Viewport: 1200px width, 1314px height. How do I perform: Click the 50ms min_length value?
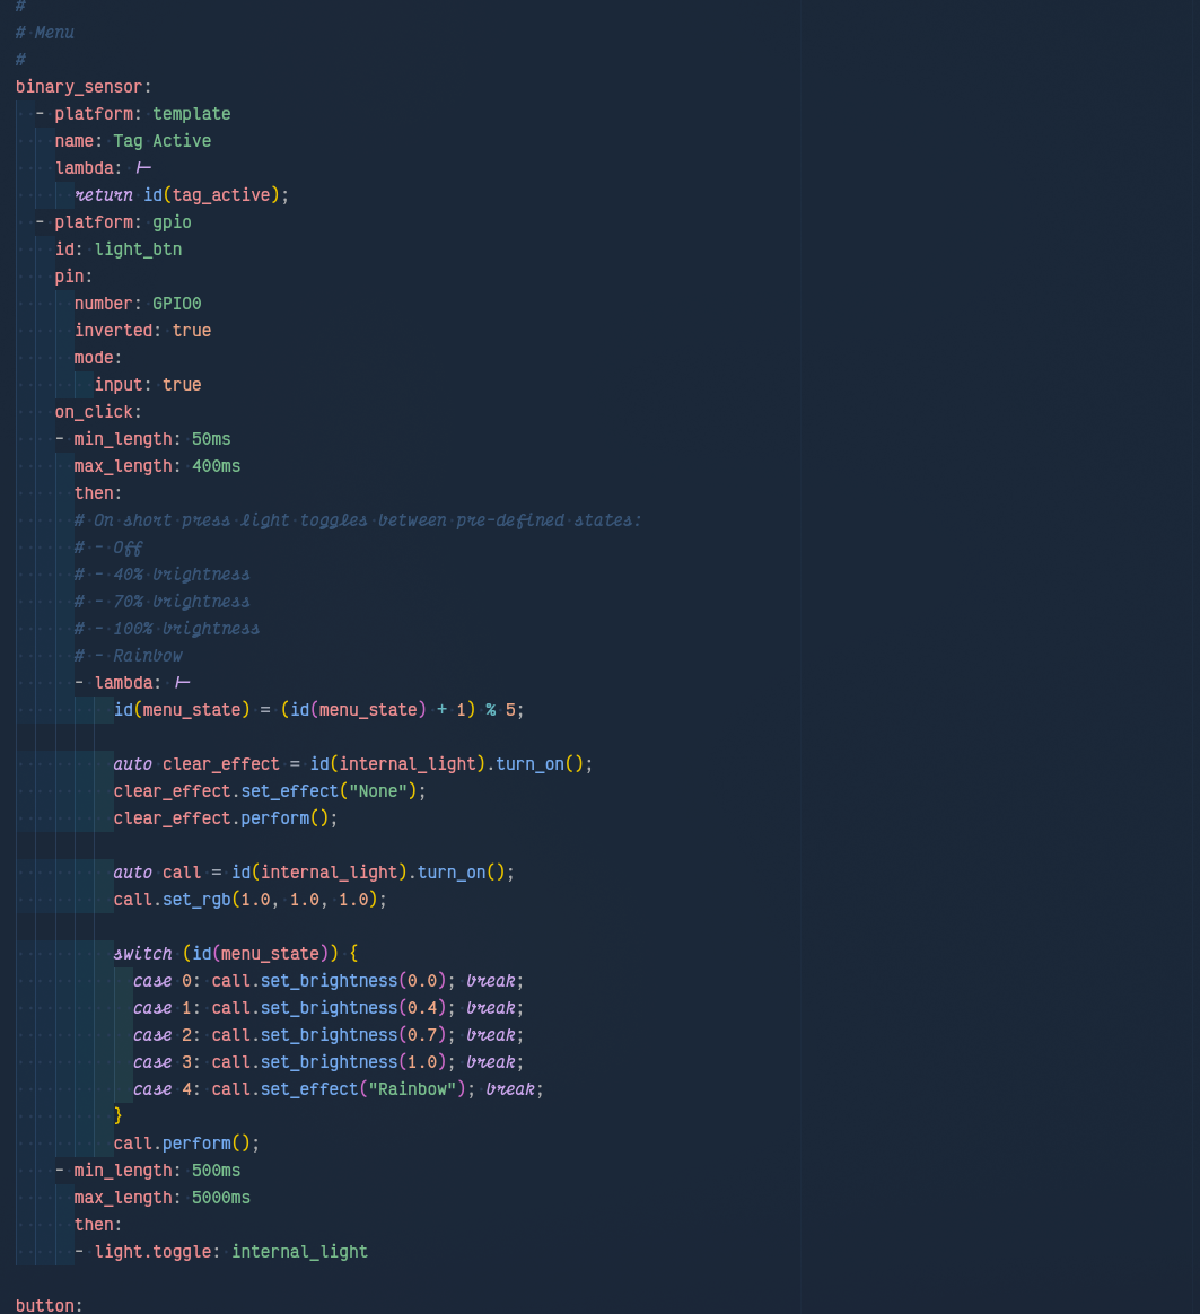click(x=211, y=439)
